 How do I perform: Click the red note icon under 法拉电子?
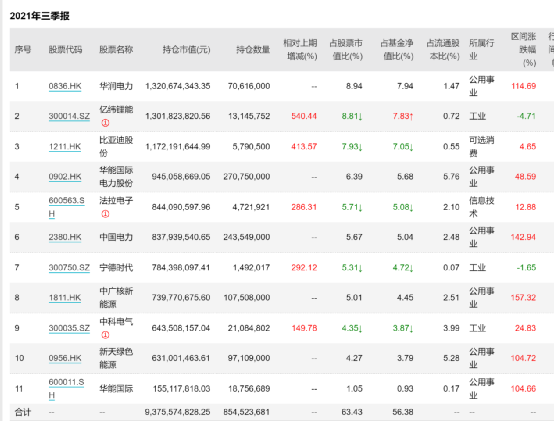105,214
